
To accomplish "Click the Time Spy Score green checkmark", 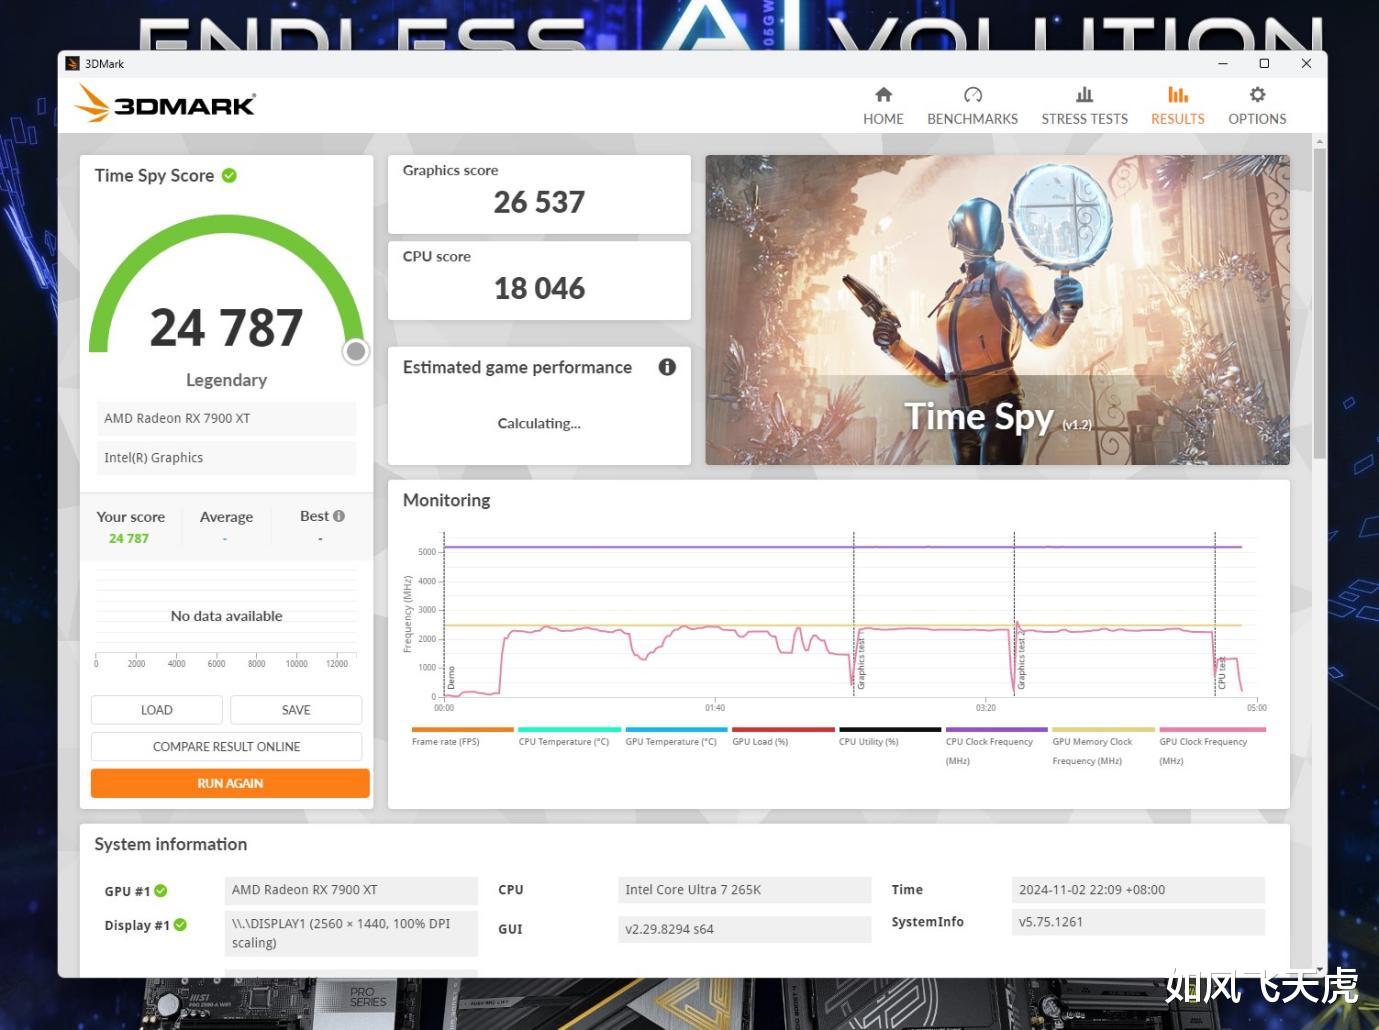I will click(x=229, y=176).
